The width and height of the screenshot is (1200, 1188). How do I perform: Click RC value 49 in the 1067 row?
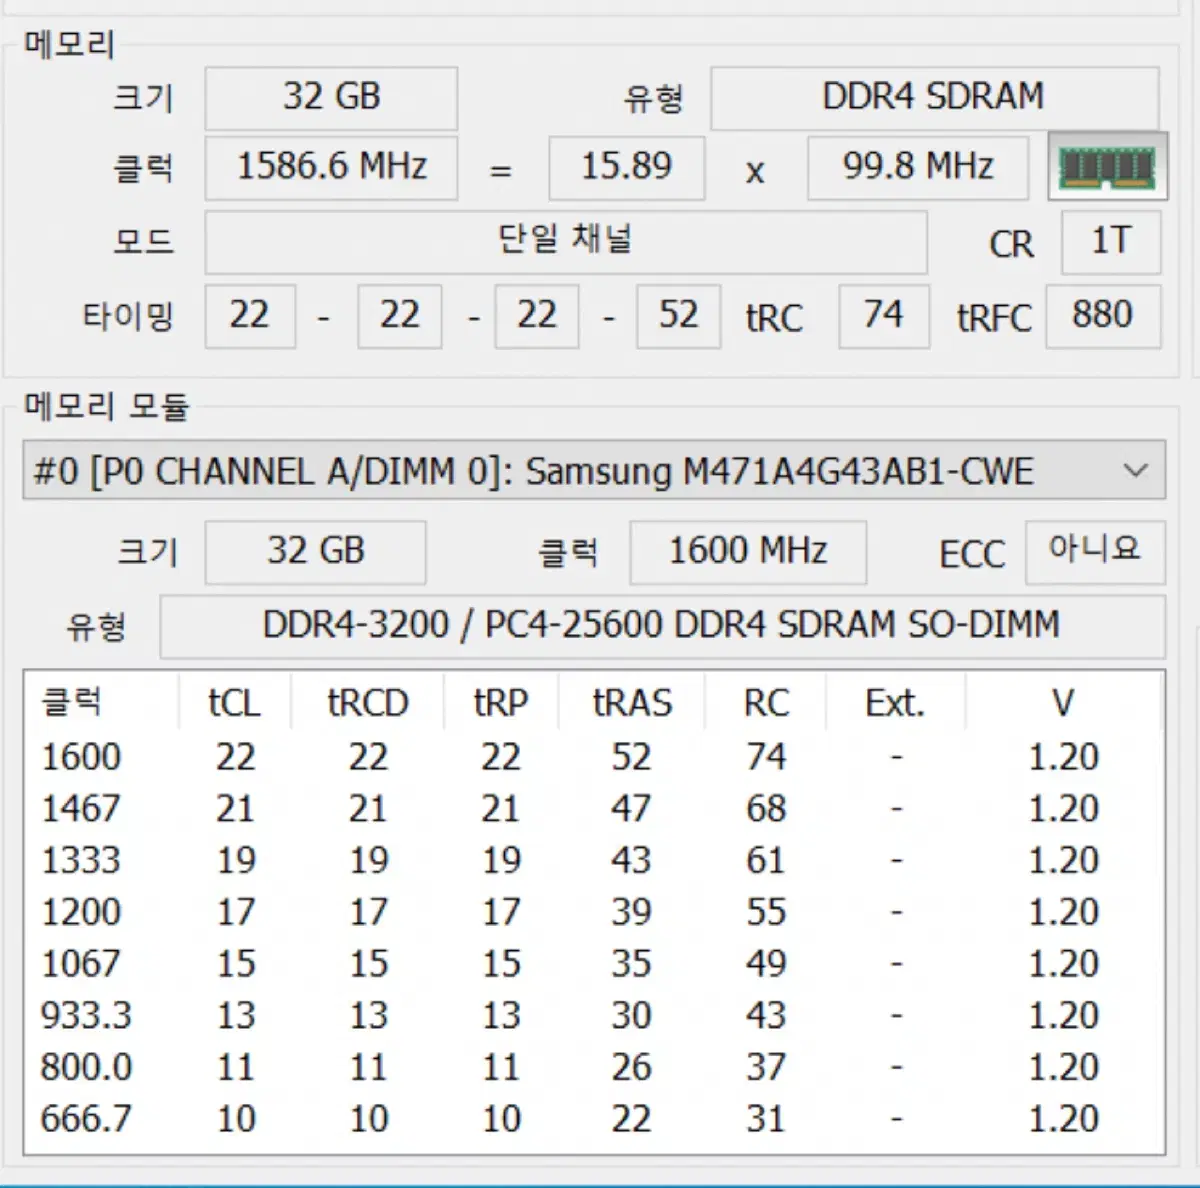click(766, 964)
